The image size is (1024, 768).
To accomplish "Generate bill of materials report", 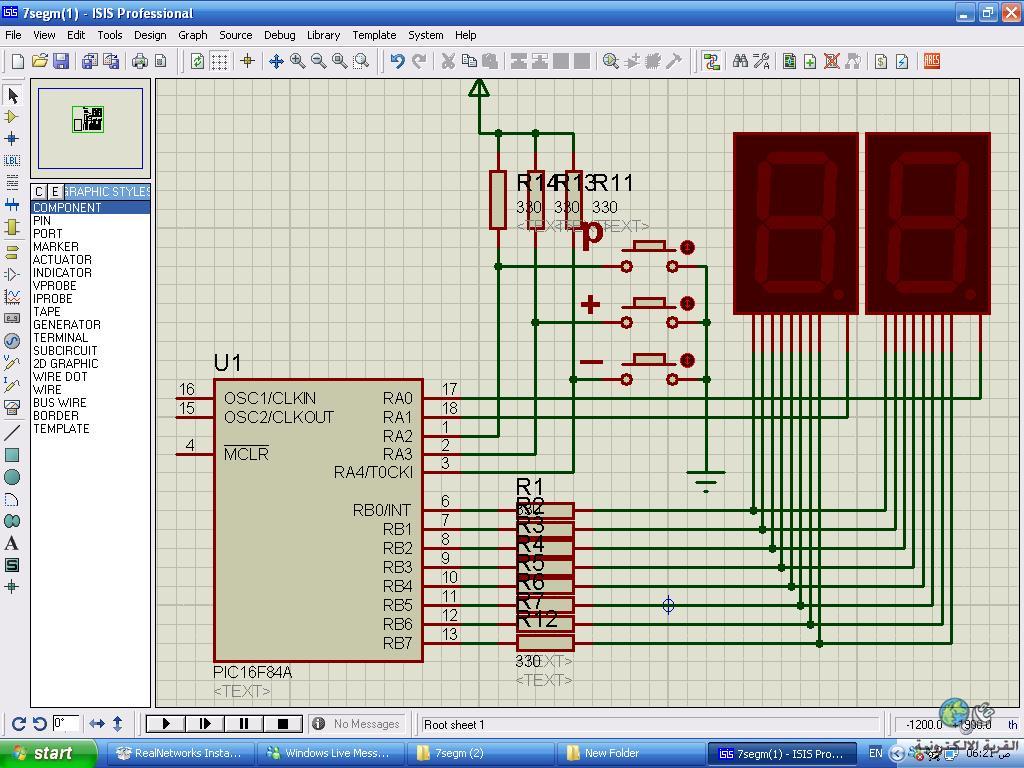I will (x=881, y=61).
